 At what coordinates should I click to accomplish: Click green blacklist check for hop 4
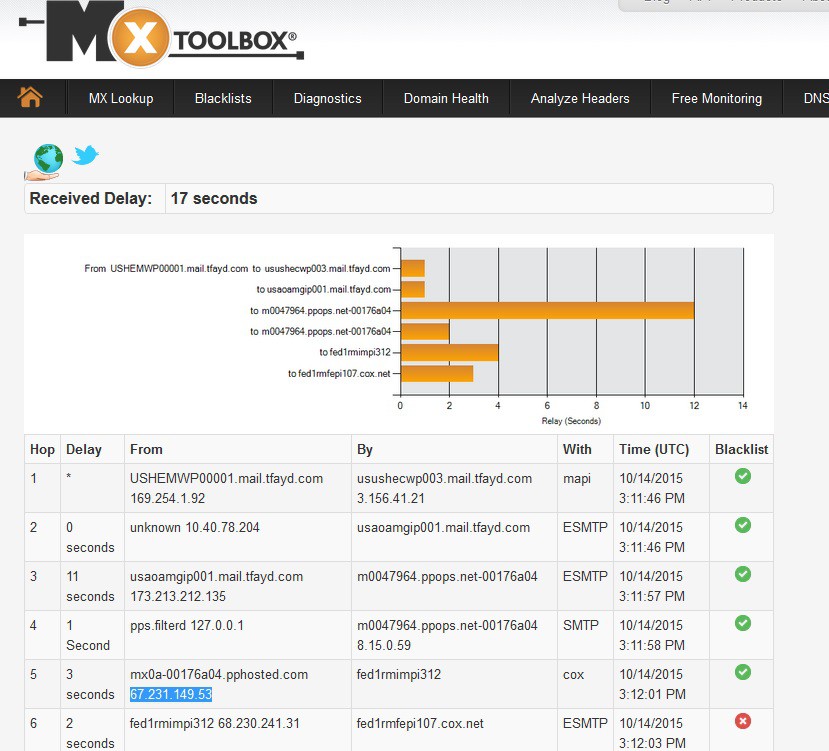(742, 623)
